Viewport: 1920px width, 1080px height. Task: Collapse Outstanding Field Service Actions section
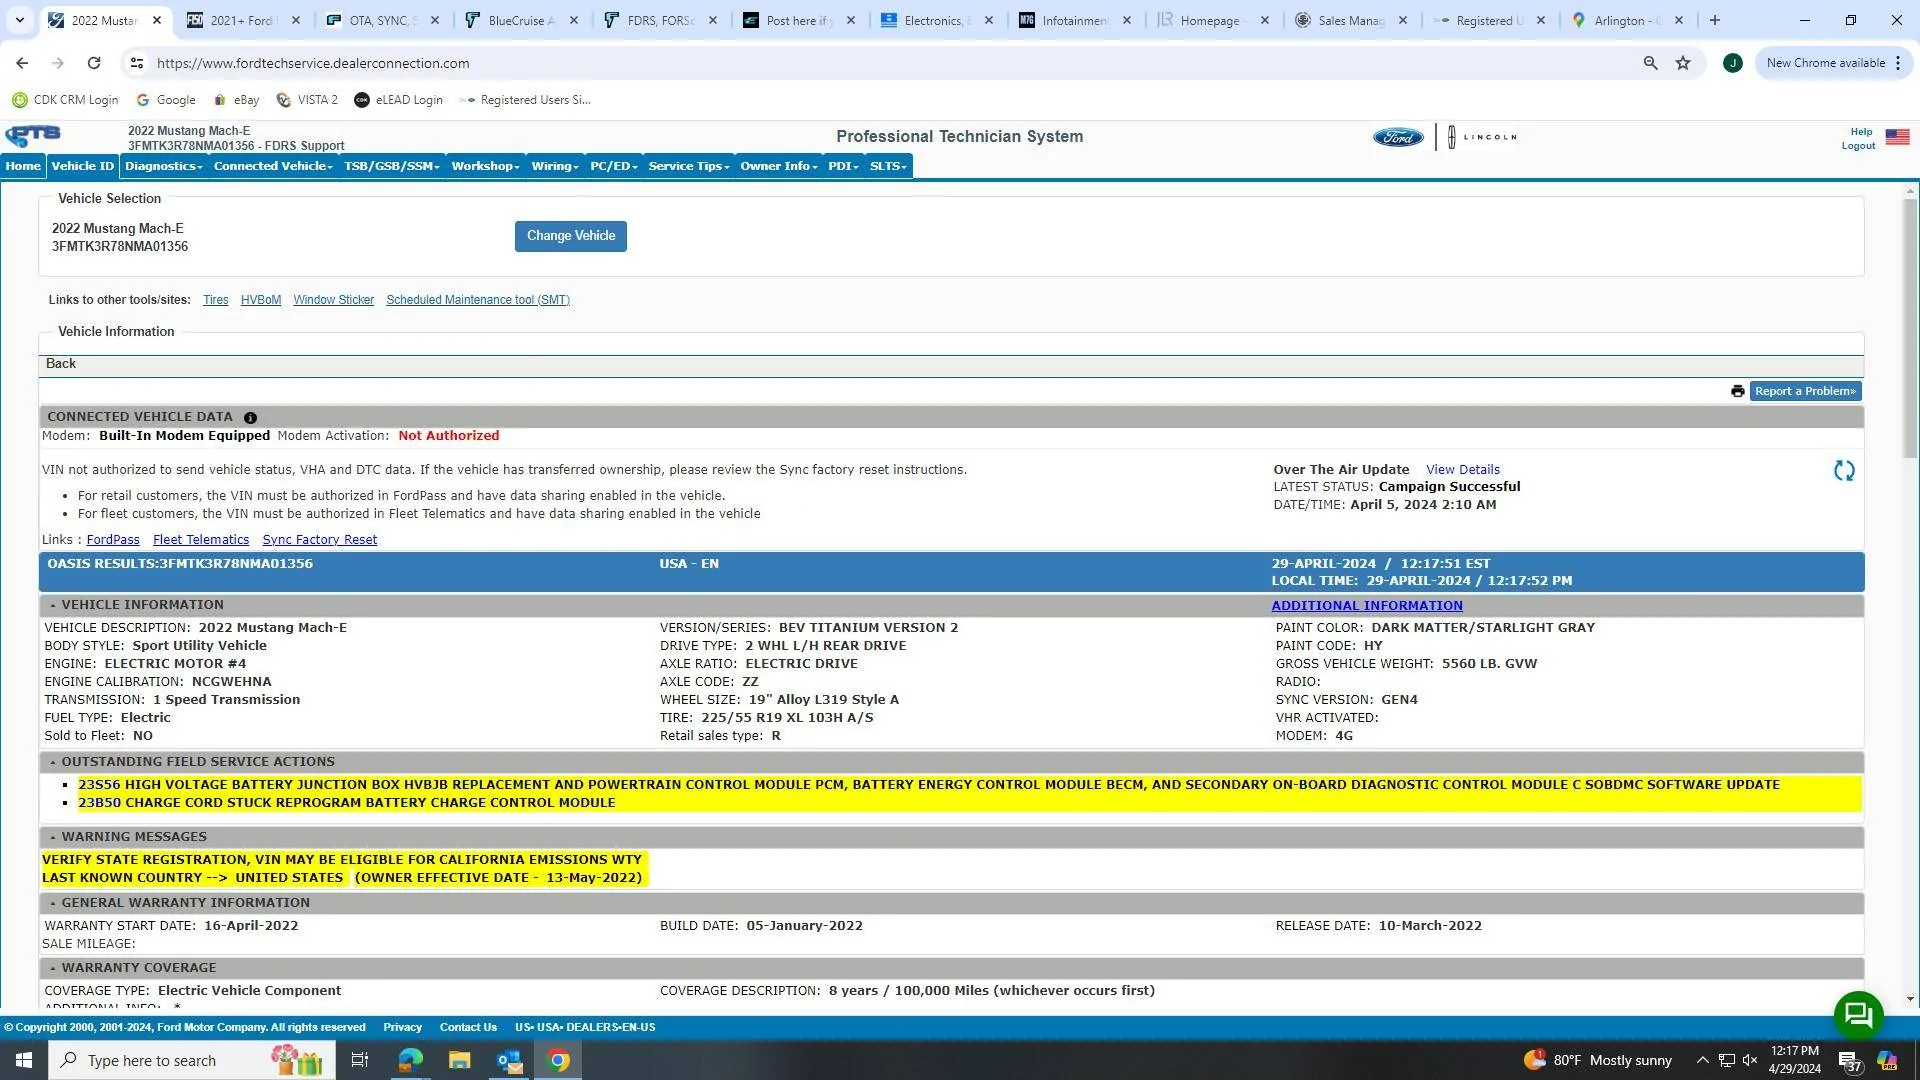[x=53, y=763]
